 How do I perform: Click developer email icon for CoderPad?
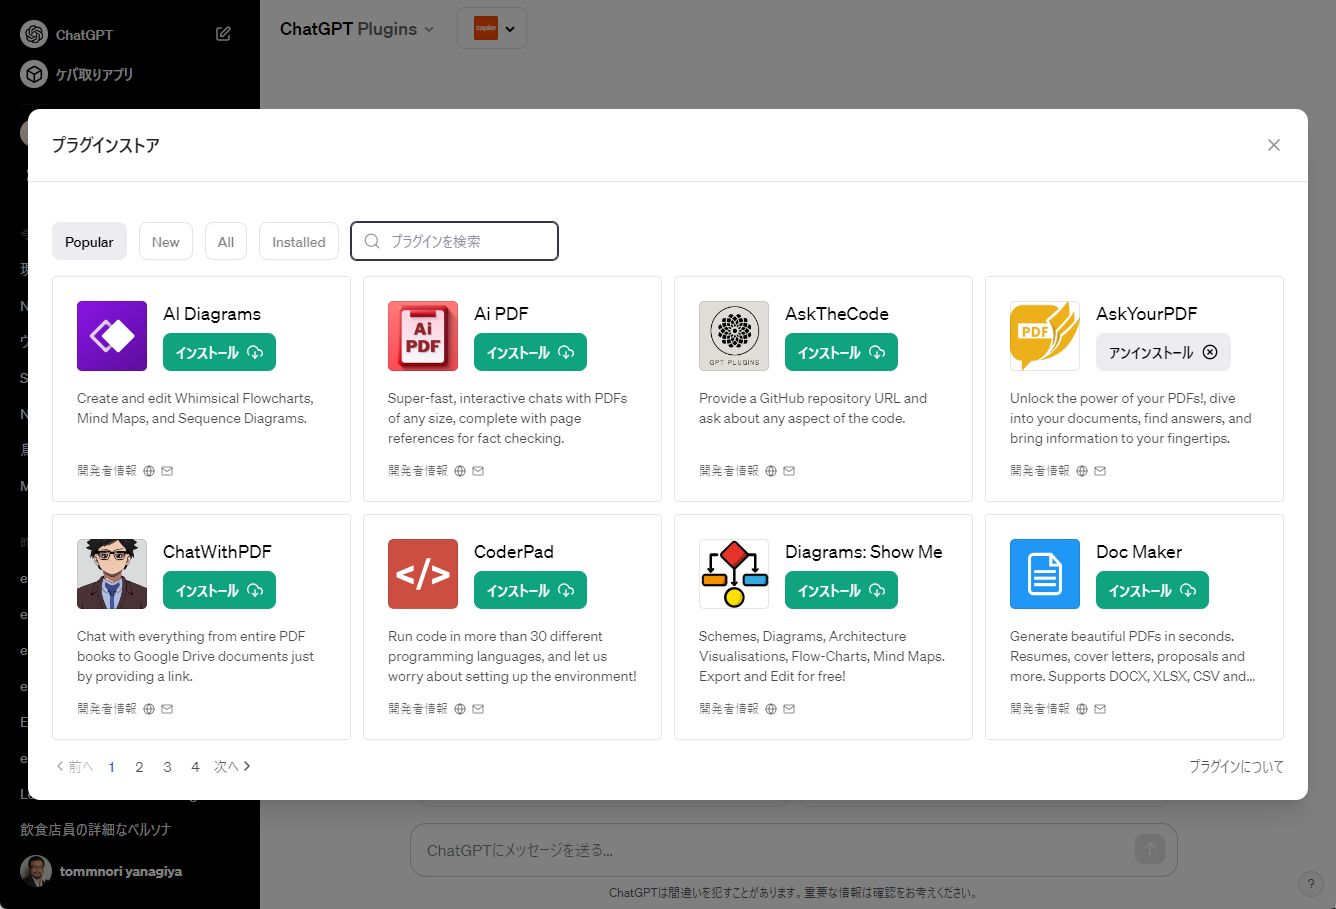(478, 709)
